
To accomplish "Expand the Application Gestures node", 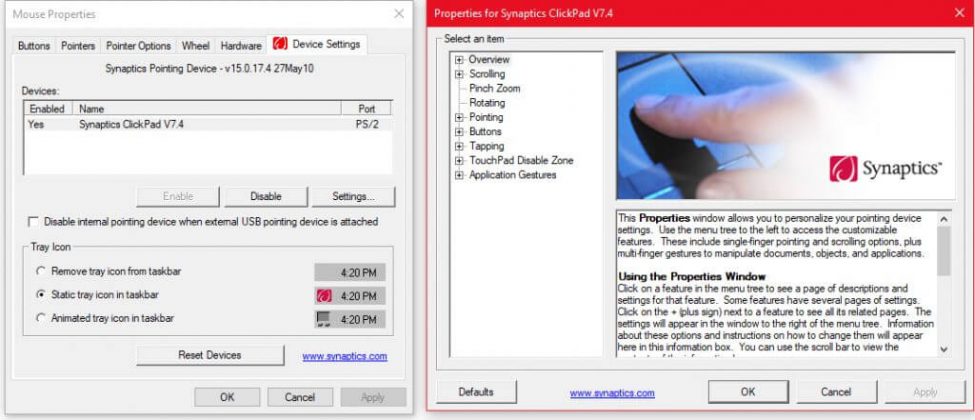I will tap(460, 175).
